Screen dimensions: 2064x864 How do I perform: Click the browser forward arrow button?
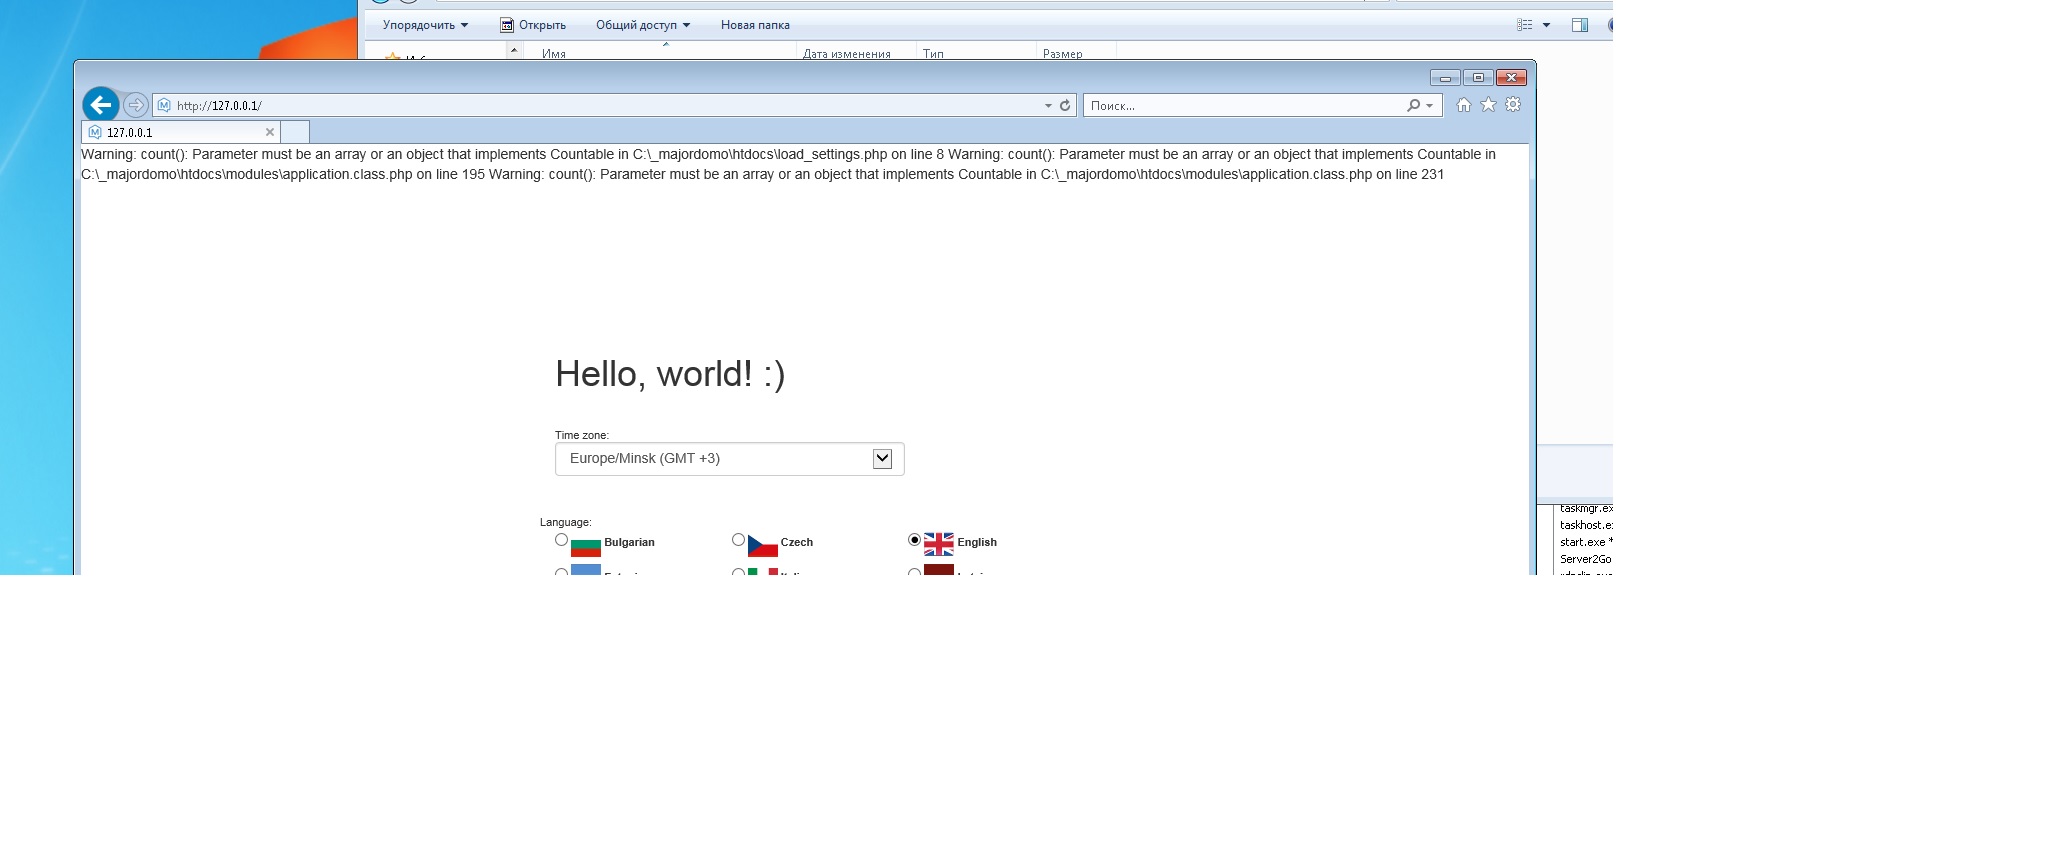pos(136,105)
